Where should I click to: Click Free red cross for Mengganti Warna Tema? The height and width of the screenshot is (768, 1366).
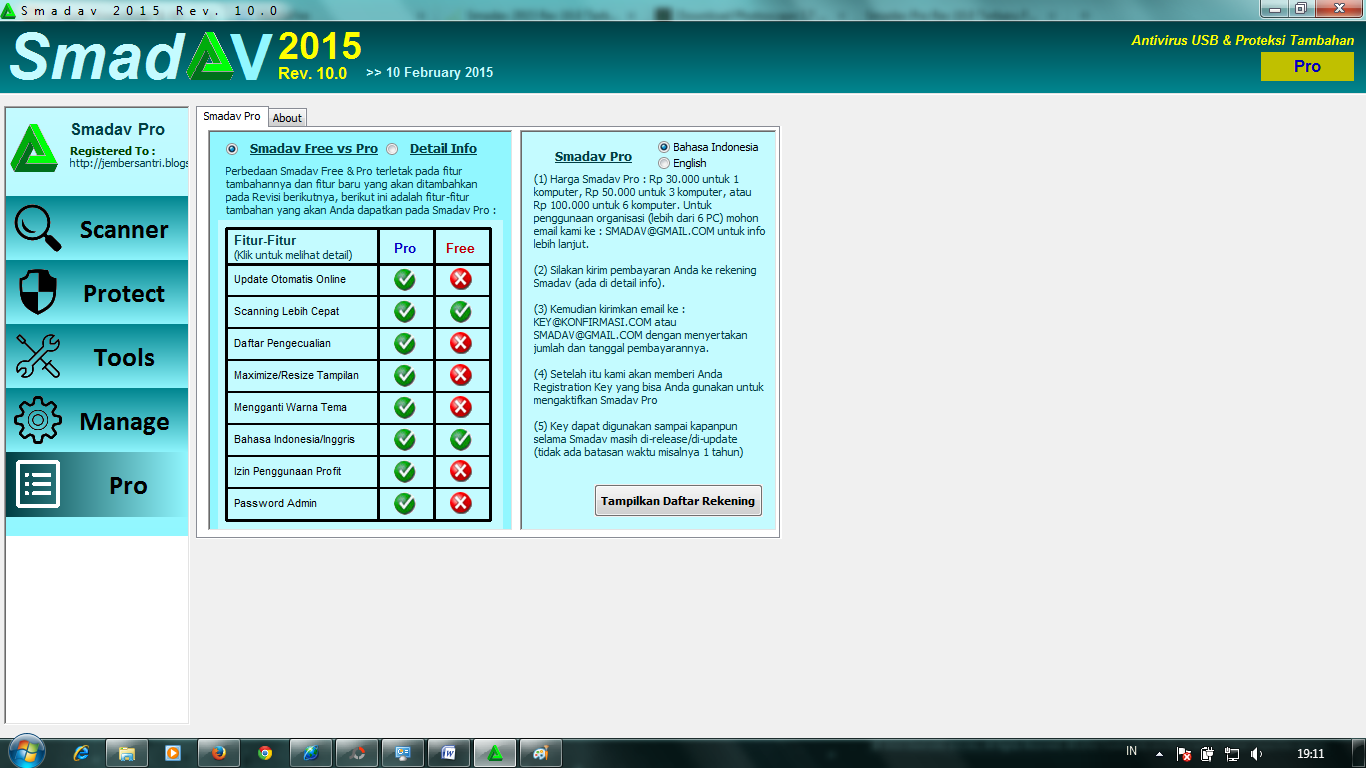tap(461, 407)
